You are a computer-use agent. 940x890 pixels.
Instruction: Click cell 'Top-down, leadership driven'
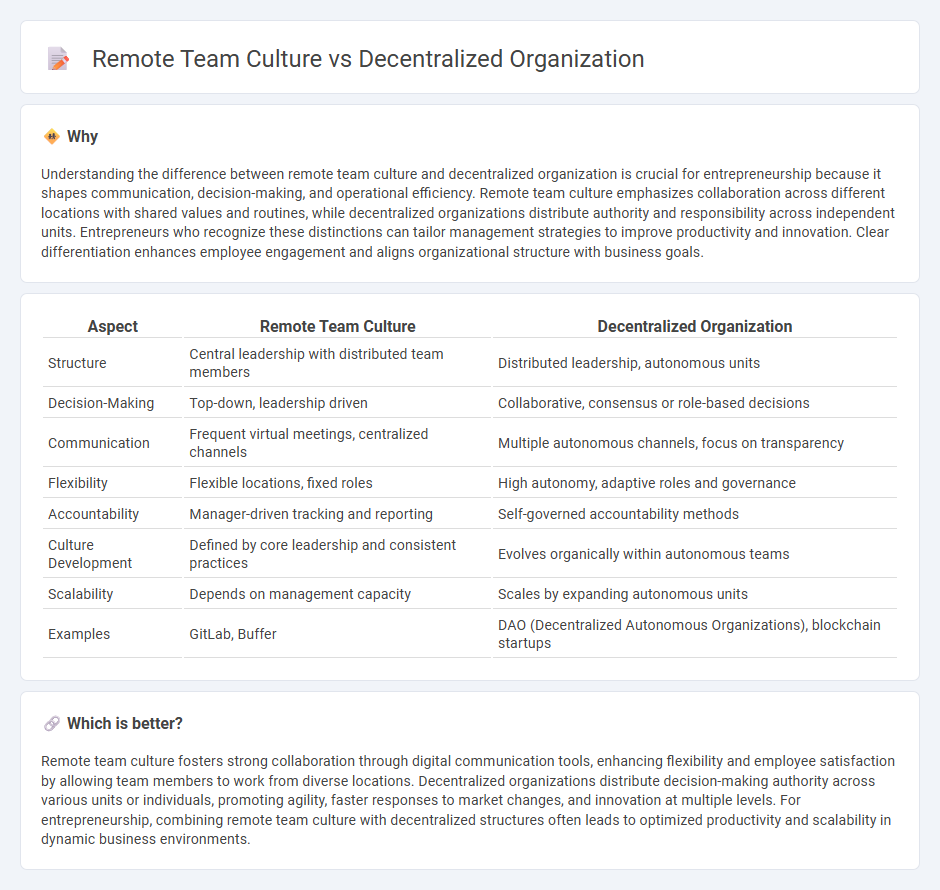click(x=338, y=403)
